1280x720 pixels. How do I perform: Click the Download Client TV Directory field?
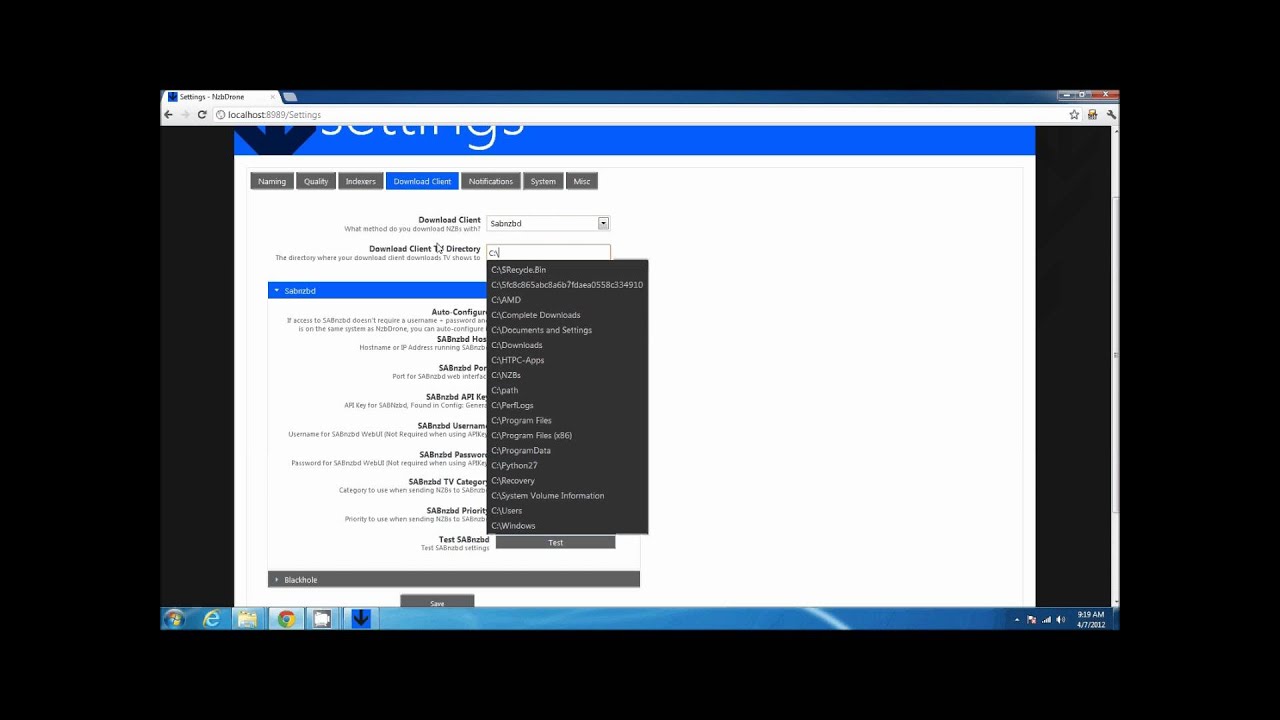click(x=548, y=252)
